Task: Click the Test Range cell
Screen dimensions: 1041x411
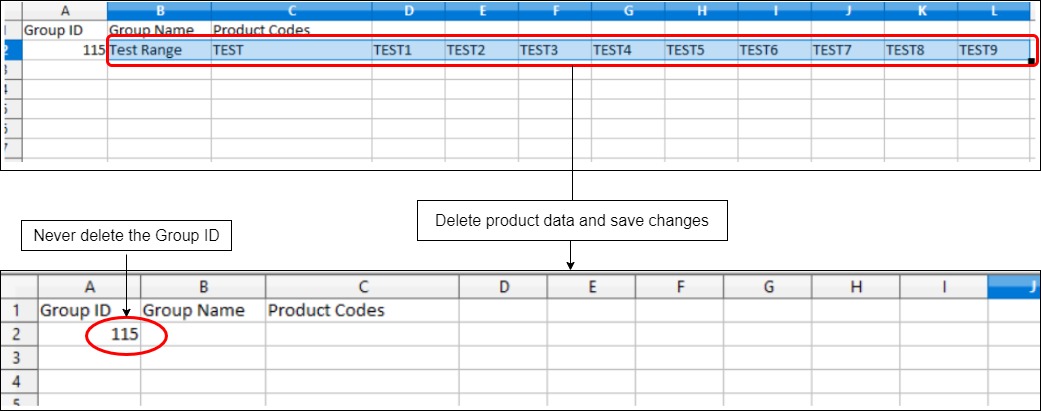Action: [158, 50]
